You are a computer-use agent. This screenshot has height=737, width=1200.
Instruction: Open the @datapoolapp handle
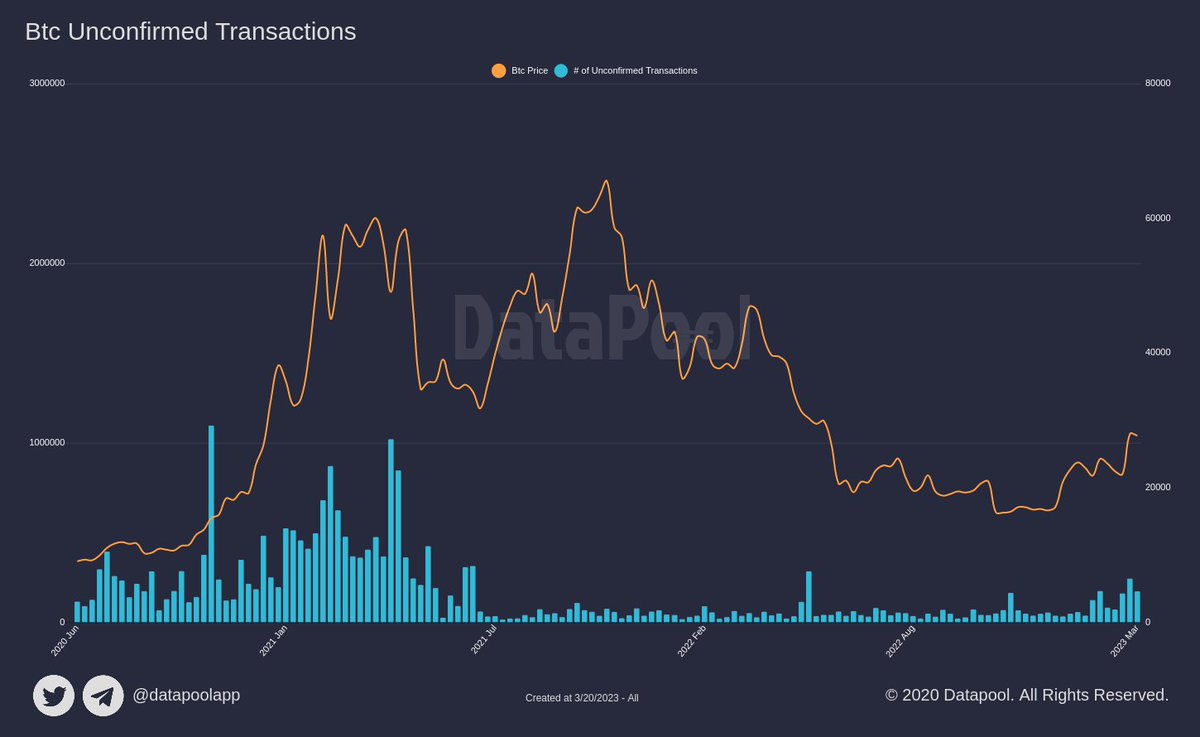pos(186,695)
